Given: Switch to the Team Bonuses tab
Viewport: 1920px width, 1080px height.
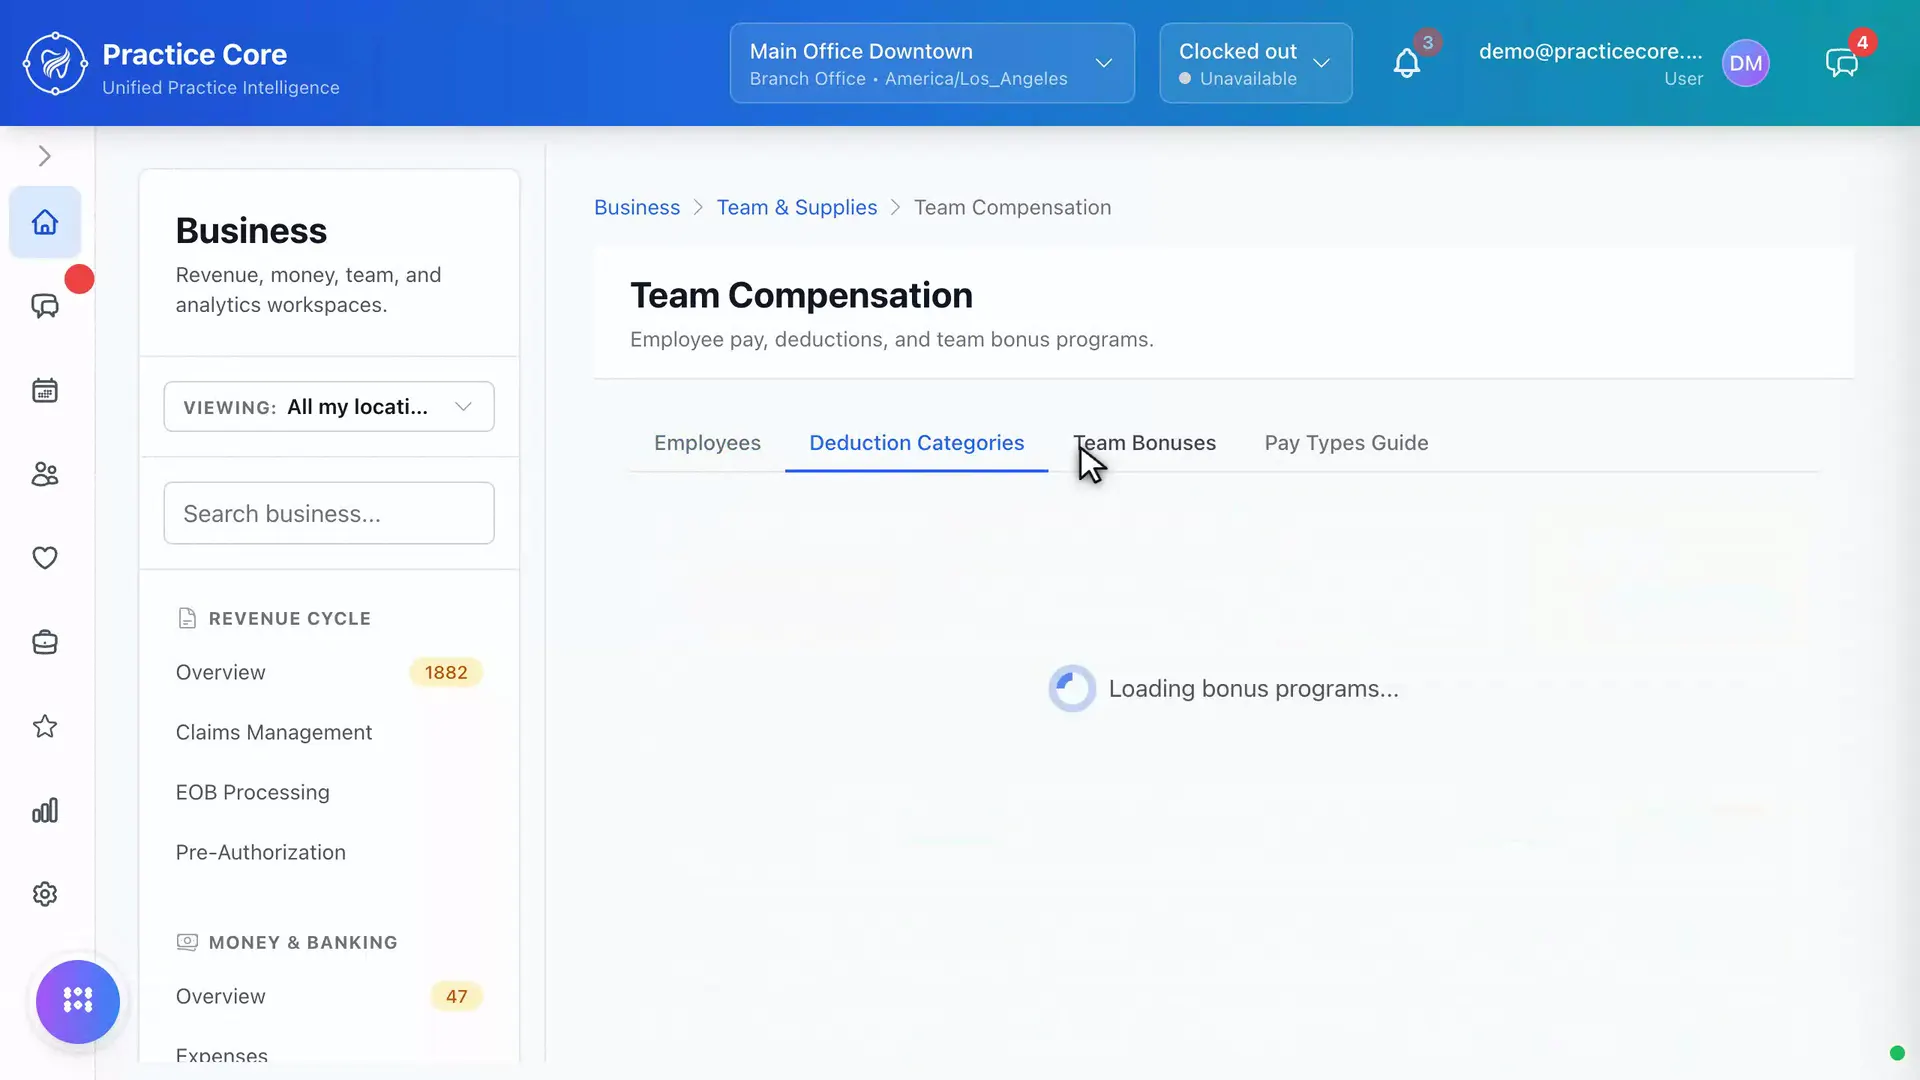Looking at the screenshot, I should tap(1144, 443).
